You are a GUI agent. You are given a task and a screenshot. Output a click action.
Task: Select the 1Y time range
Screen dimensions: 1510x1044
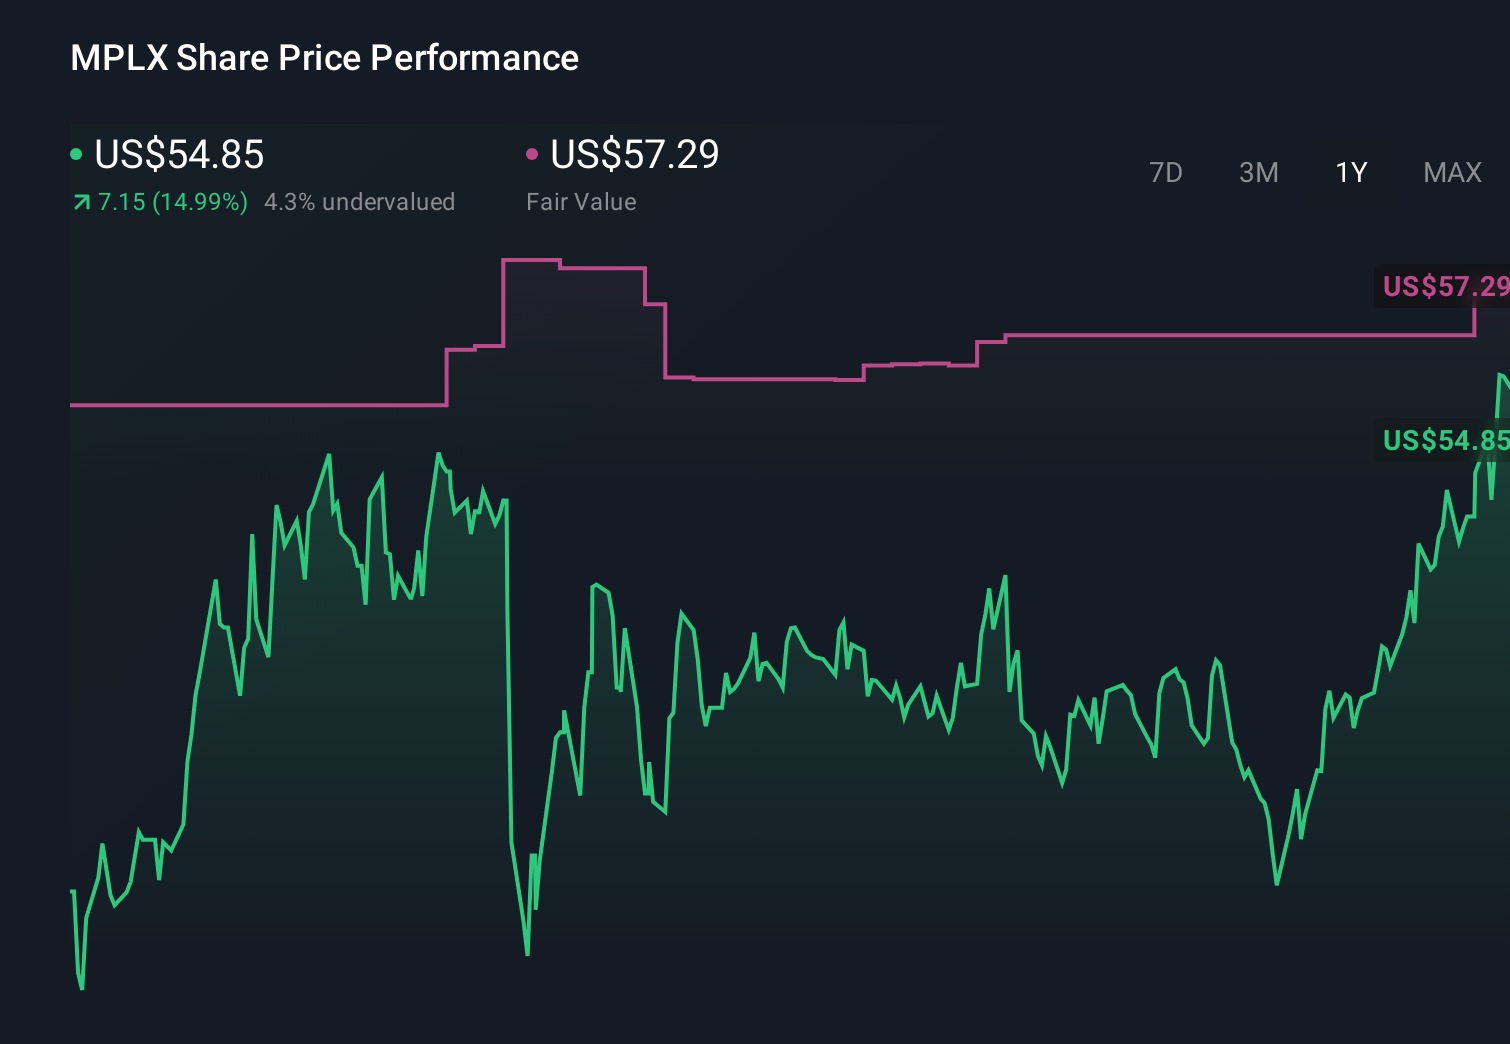pyautogui.click(x=1350, y=172)
